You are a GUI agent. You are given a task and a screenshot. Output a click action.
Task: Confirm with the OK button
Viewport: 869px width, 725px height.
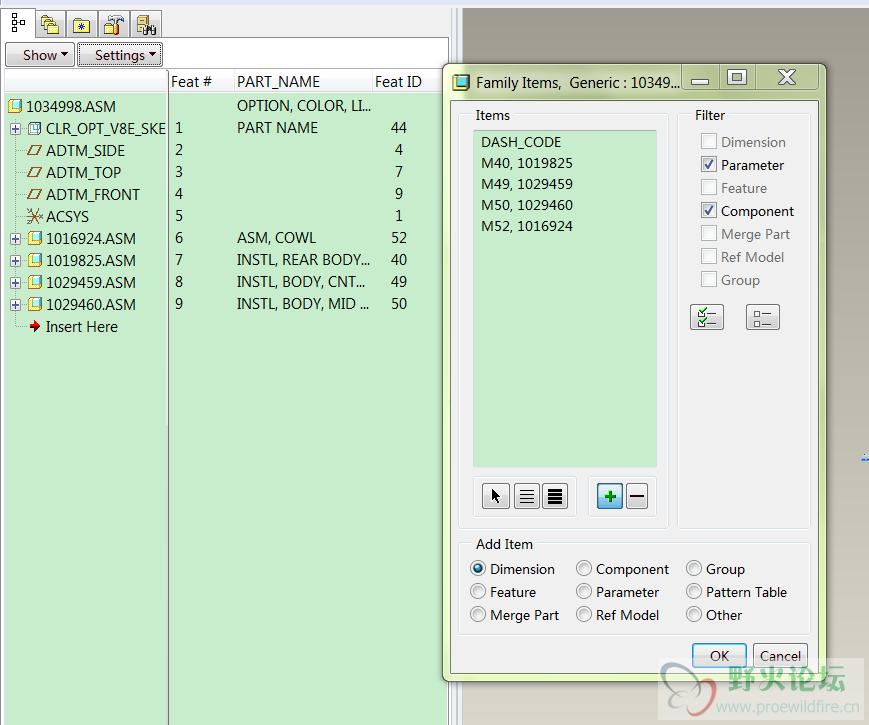(x=719, y=656)
